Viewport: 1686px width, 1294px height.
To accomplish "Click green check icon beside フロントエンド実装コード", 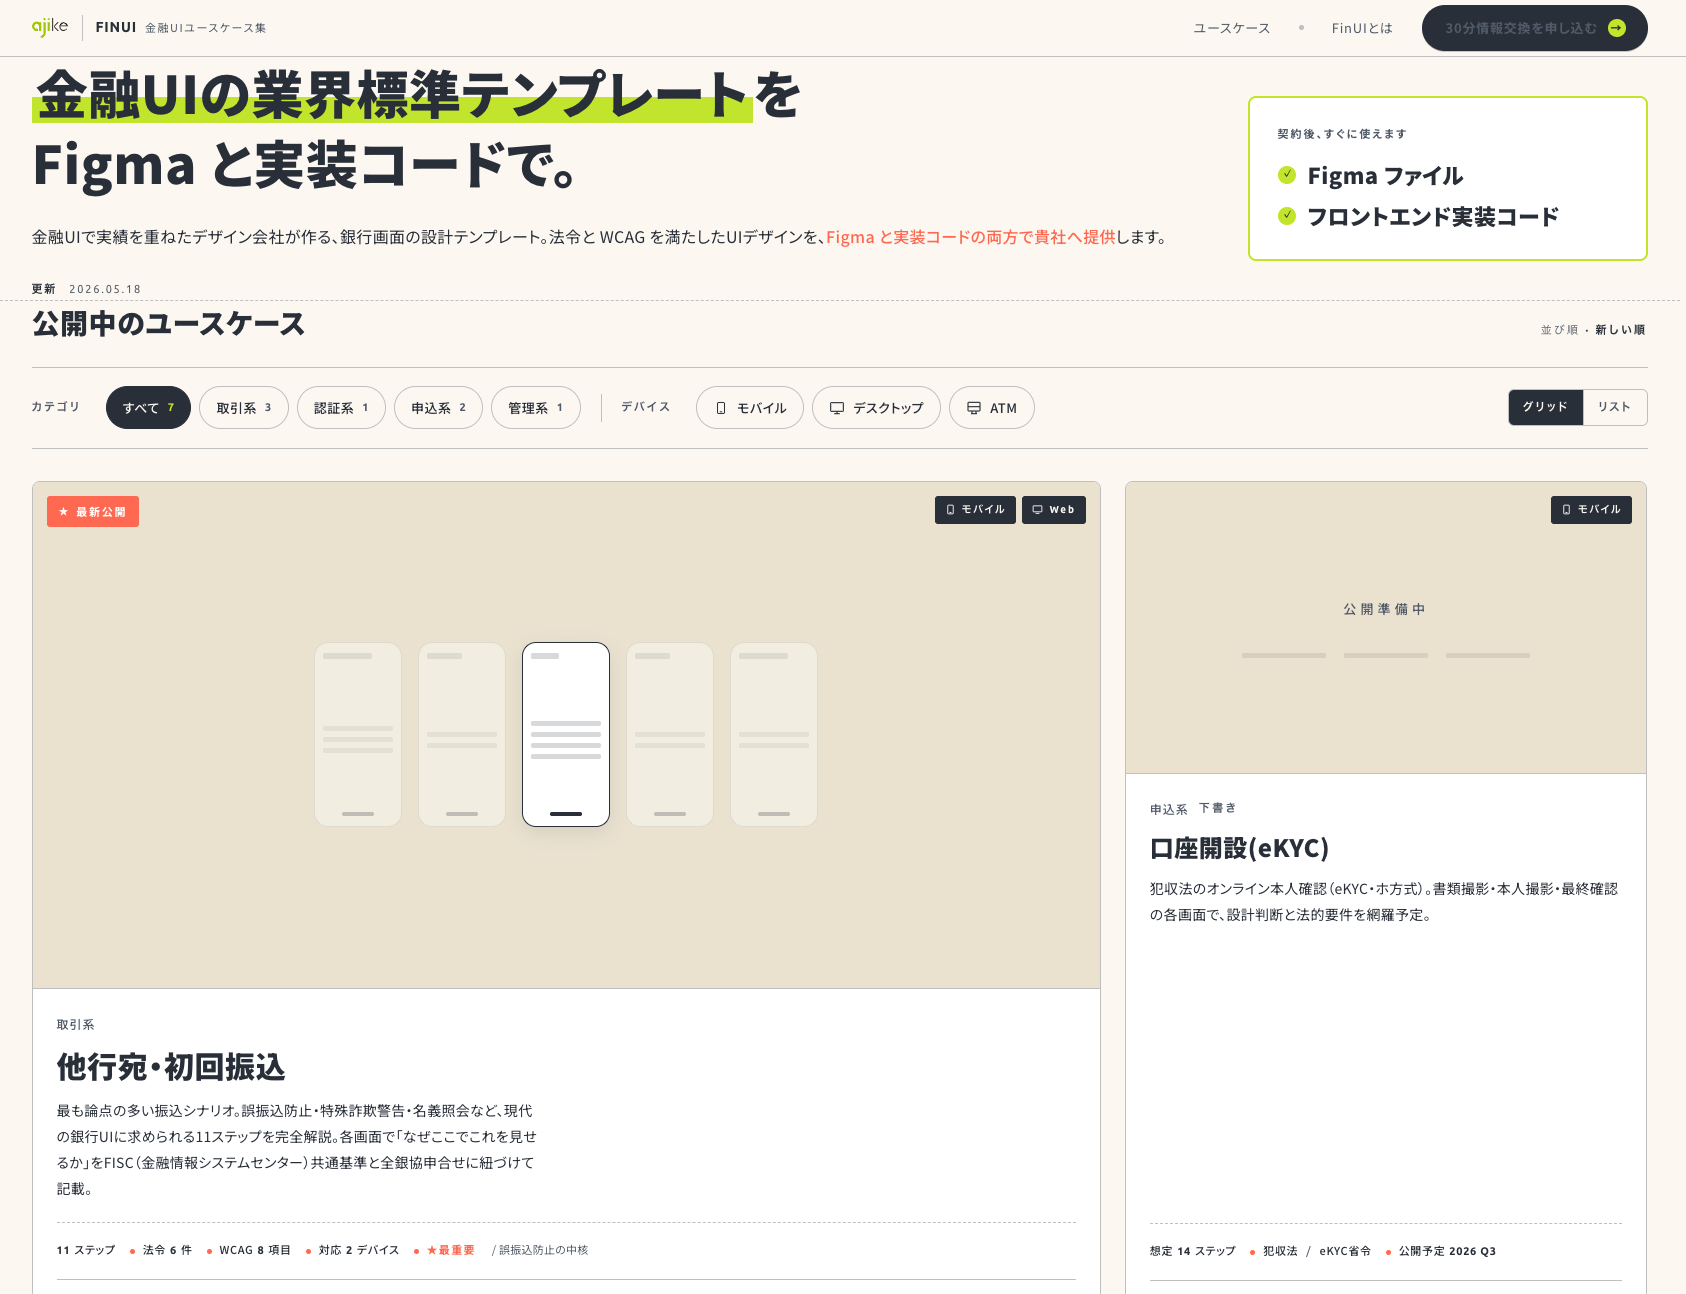I will [x=1287, y=216].
